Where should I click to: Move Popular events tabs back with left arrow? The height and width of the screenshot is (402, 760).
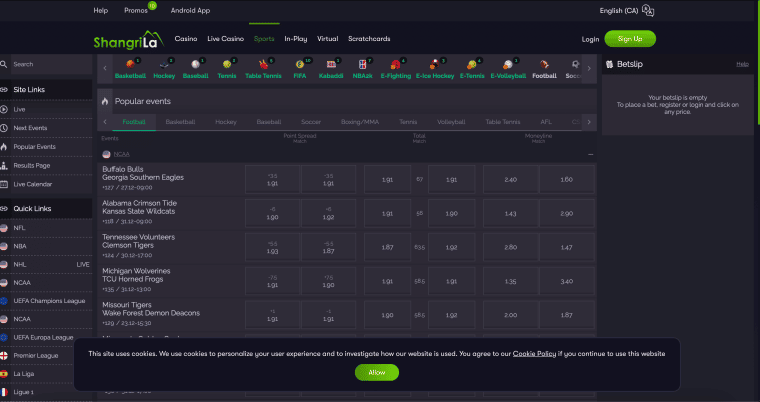tap(105, 122)
